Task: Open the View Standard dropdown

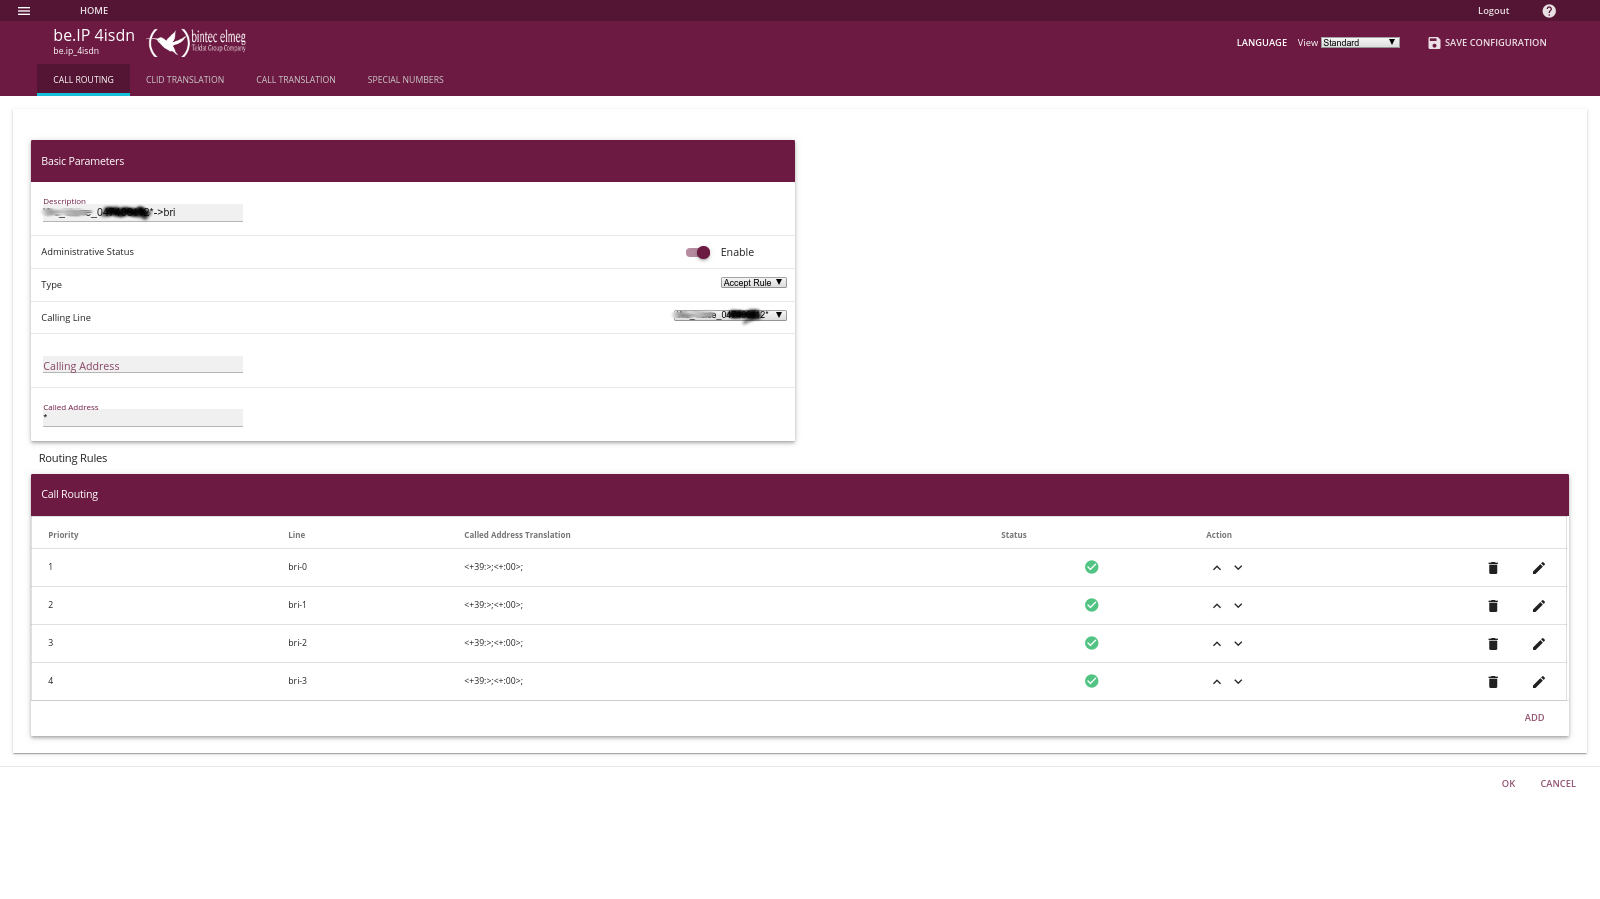Action: click(x=1360, y=43)
